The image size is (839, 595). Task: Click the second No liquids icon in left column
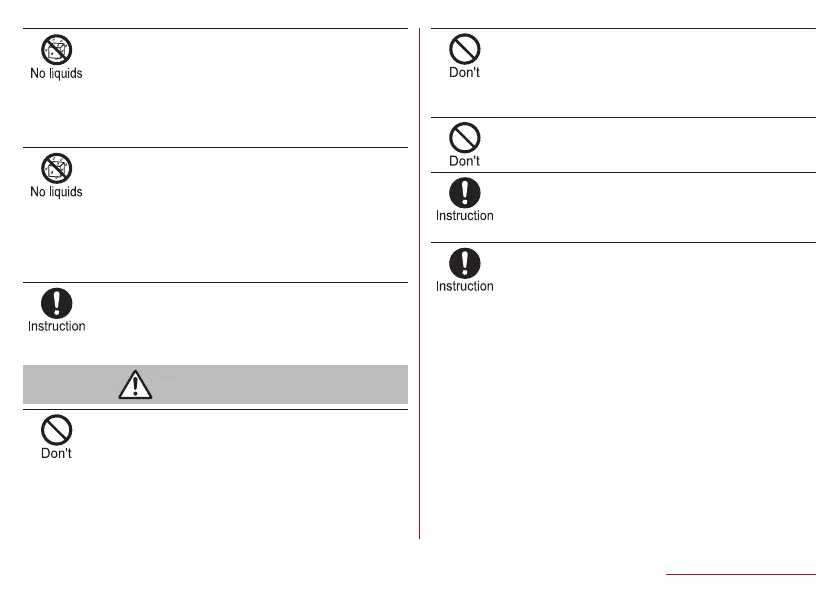(56, 168)
